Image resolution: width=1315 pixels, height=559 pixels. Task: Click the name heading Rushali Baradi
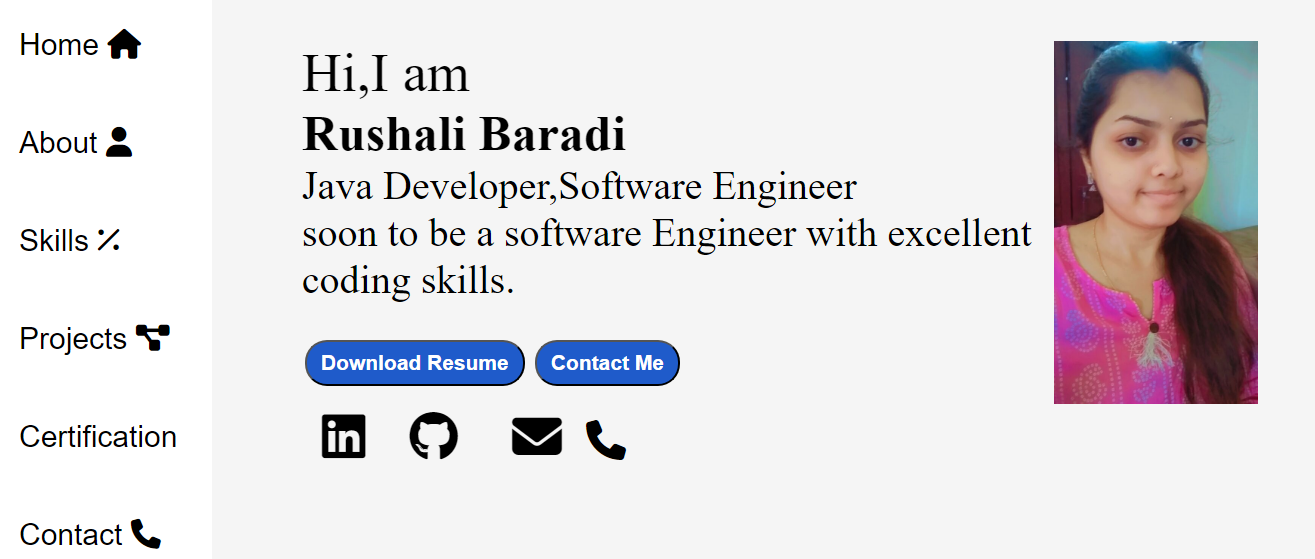(x=464, y=134)
